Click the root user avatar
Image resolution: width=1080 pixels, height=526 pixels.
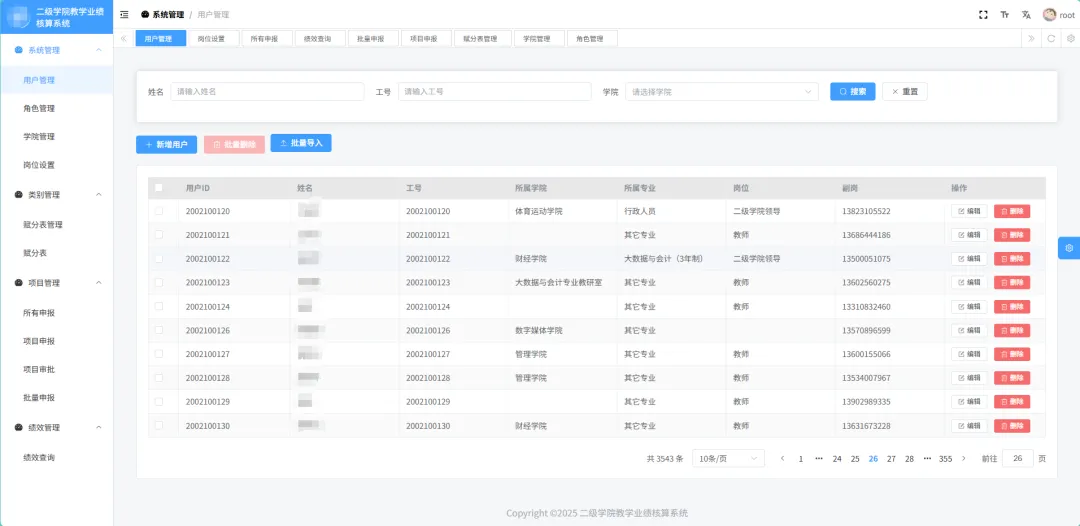click(x=1050, y=14)
